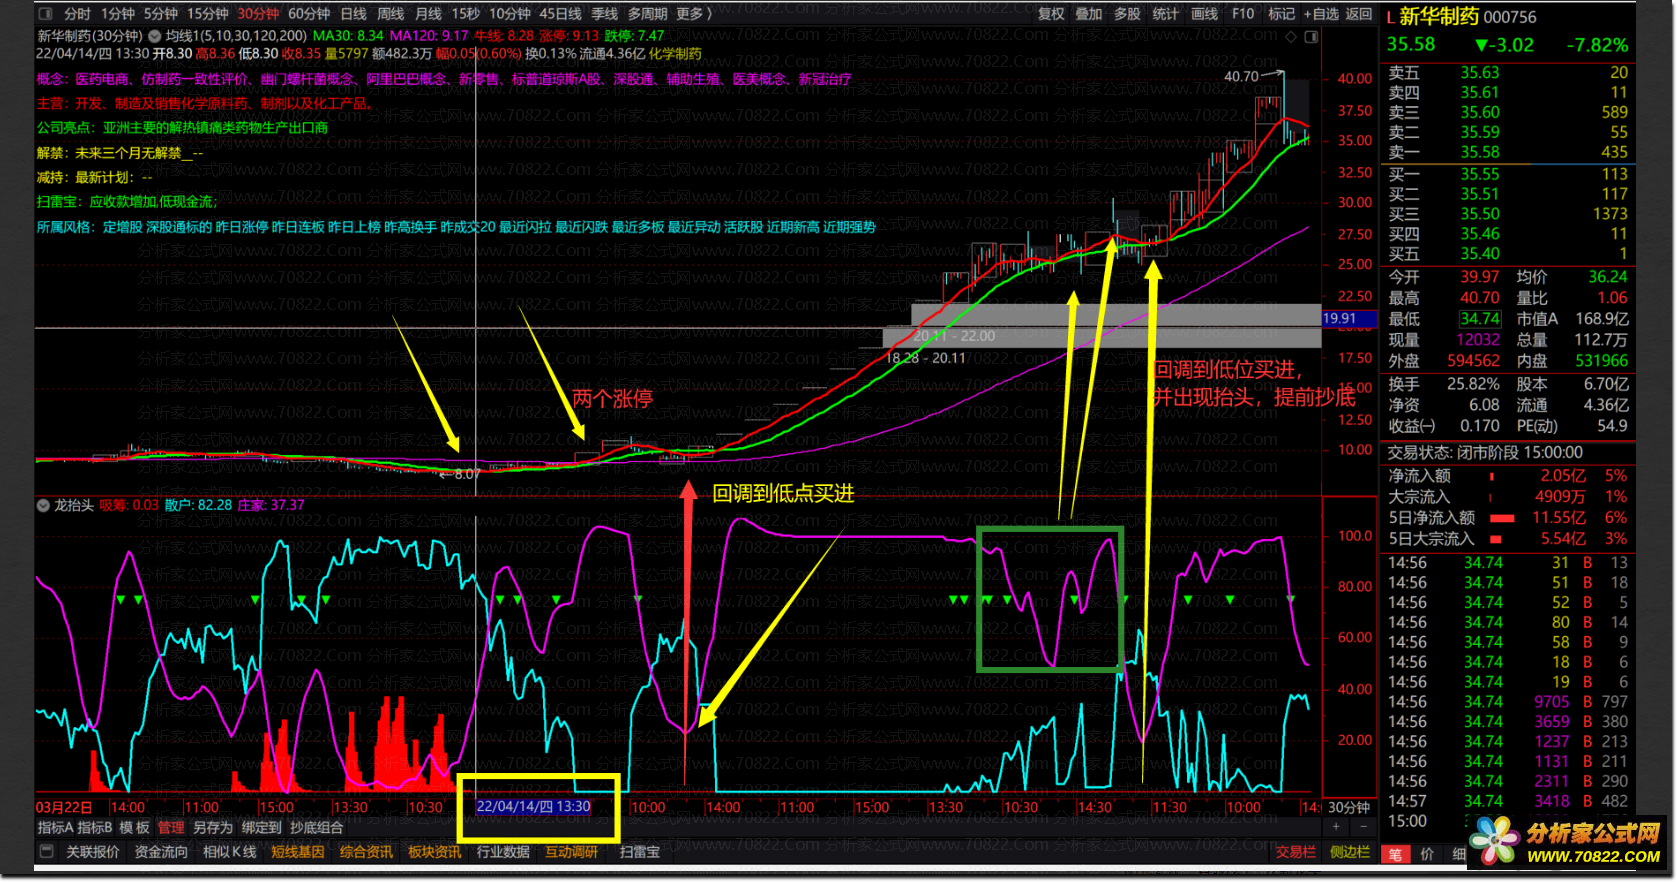Expand the 更多 periods menu

tap(694, 14)
